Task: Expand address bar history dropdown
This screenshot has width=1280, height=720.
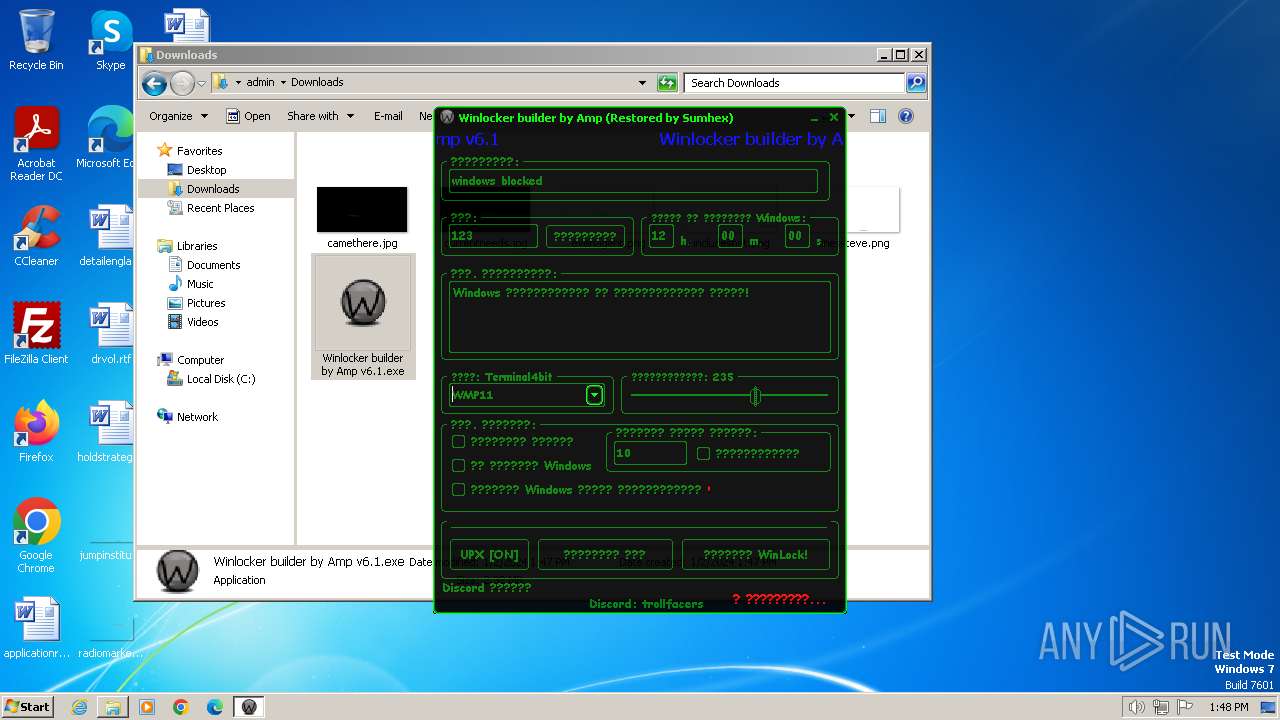Action: tap(642, 83)
